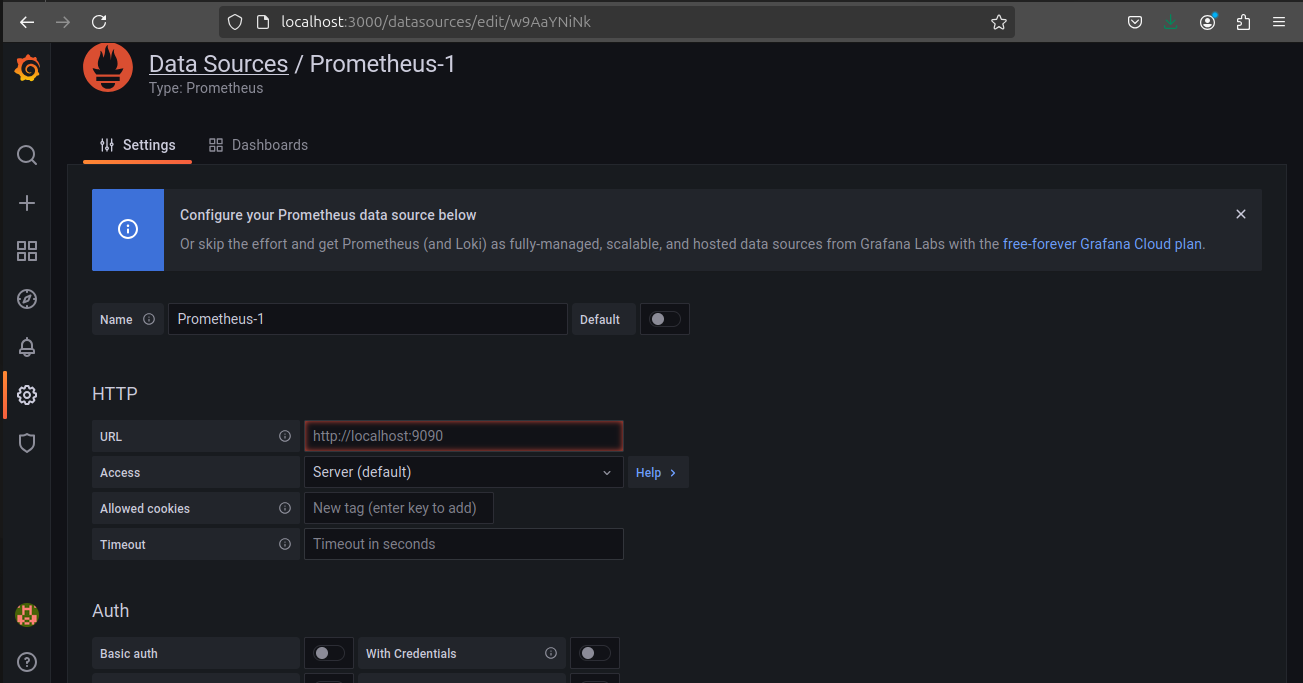The image size is (1303, 683).
Task: Open the free-forever Grafana Cloud plan link
Action: (x=1103, y=243)
